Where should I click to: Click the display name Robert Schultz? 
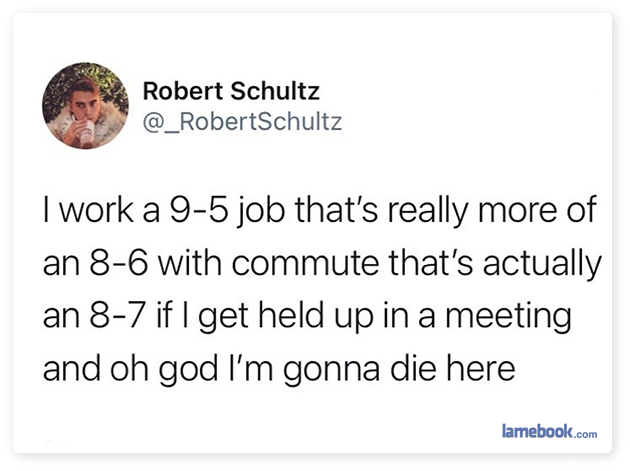pyautogui.click(x=231, y=91)
